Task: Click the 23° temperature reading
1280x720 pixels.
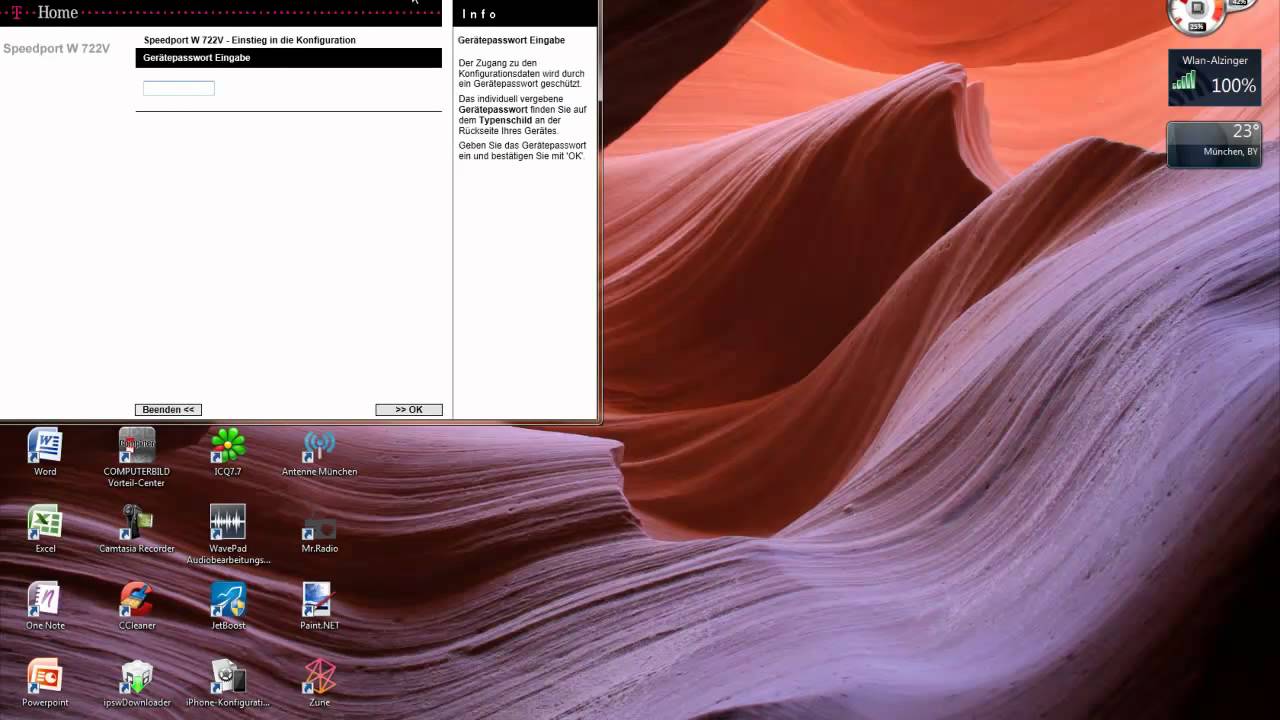Action: click(x=1245, y=131)
